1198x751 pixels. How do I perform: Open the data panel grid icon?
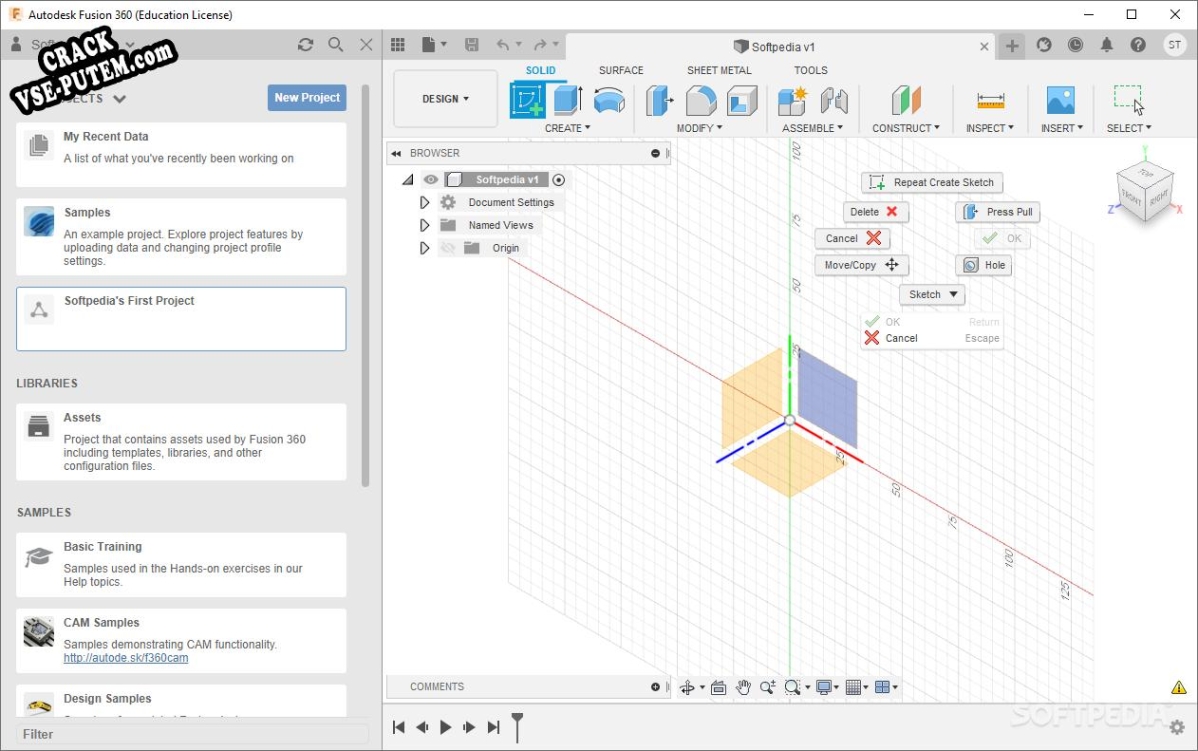click(x=398, y=45)
